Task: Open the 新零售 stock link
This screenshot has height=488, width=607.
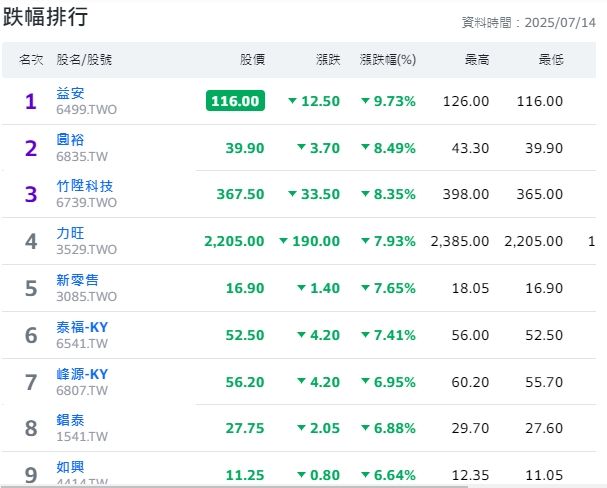Action: 77,280
